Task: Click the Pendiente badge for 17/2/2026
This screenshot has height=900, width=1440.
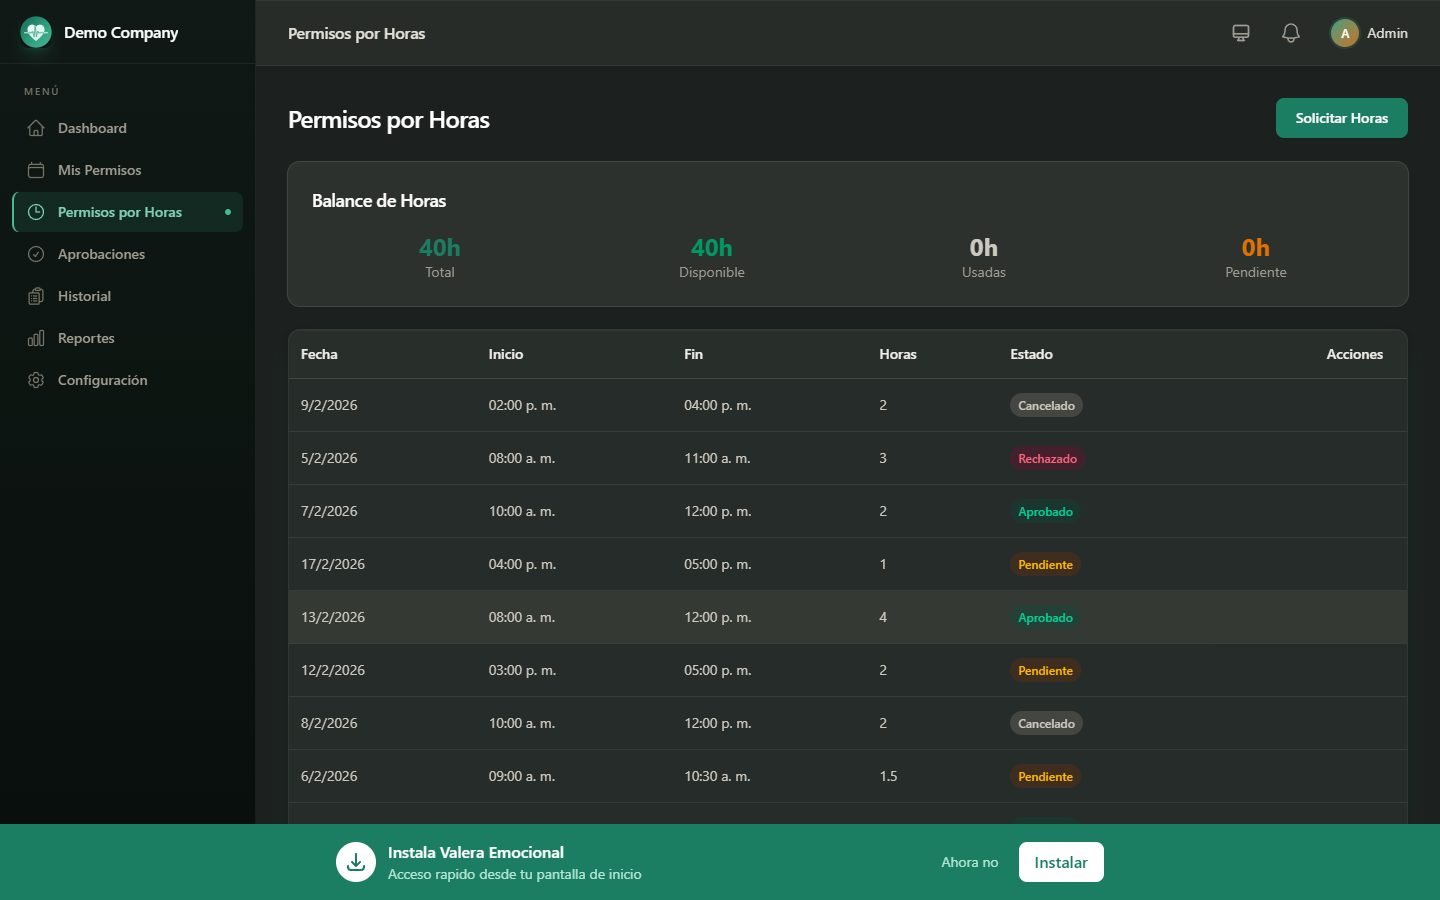Action: (1045, 565)
